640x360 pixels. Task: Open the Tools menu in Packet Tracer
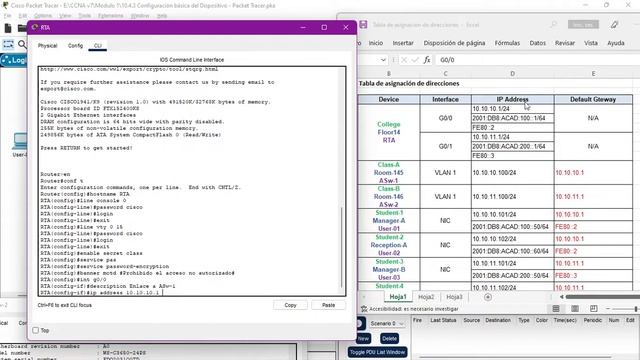tap(84, 16)
